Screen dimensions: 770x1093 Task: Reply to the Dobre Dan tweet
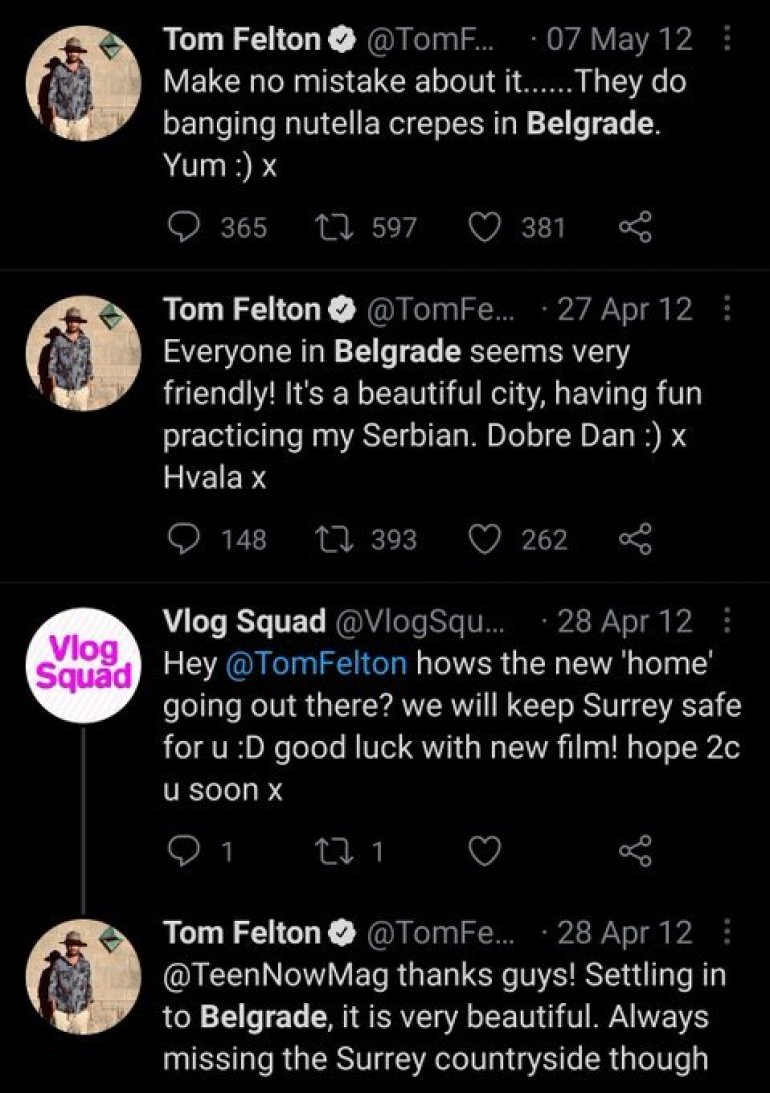coord(183,540)
